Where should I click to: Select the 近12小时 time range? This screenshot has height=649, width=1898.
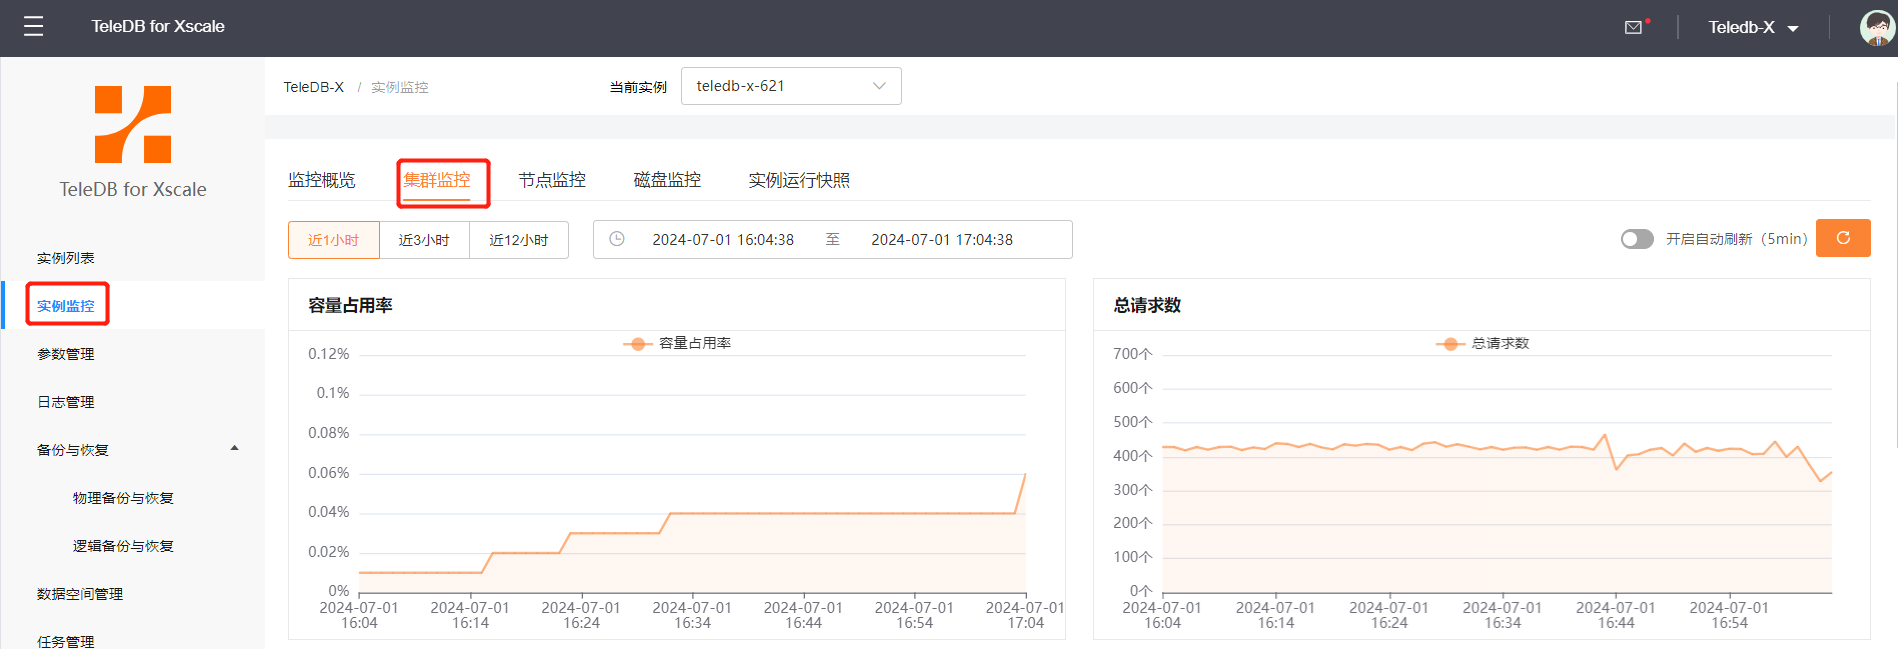[518, 240]
